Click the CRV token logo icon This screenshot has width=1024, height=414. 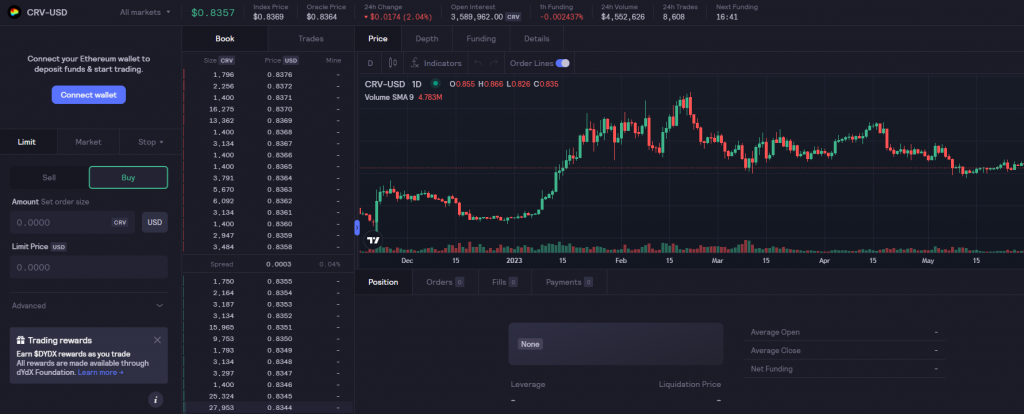click(14, 12)
